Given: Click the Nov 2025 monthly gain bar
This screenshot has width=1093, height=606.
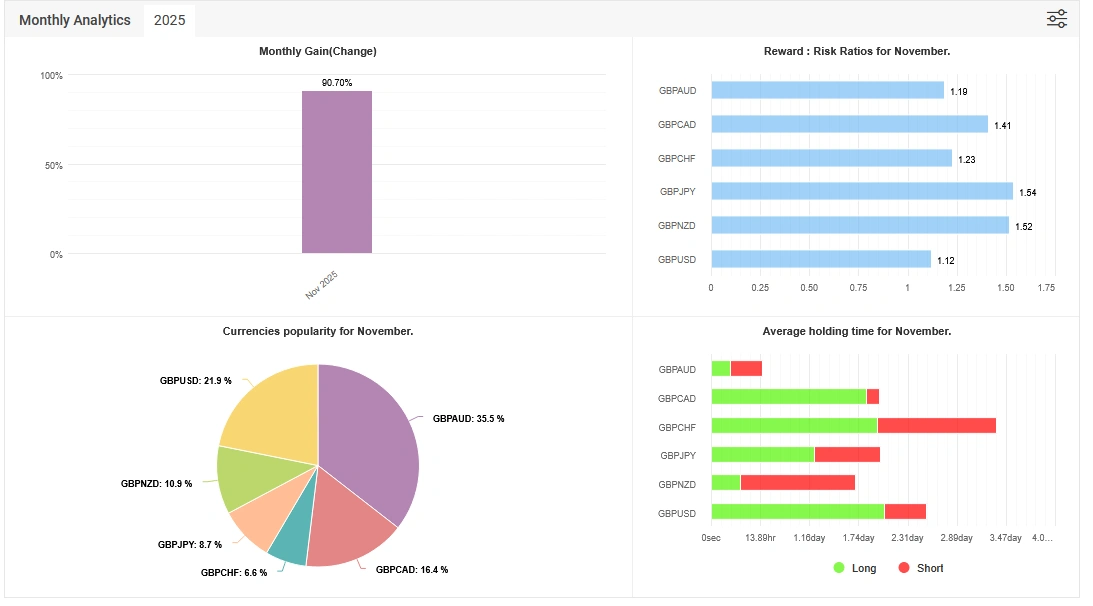Looking at the screenshot, I should pyautogui.click(x=337, y=172).
